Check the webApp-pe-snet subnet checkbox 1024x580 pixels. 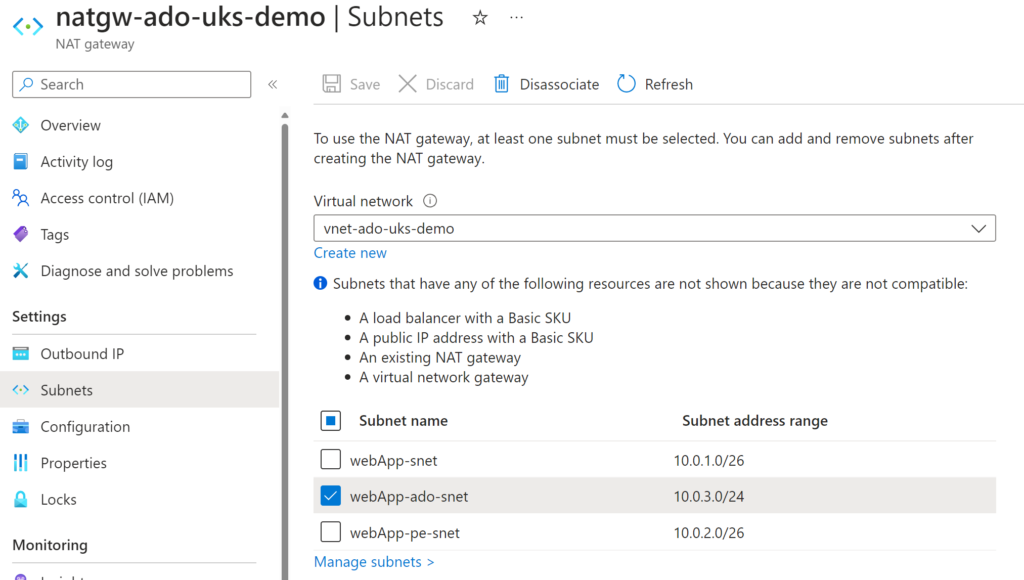point(330,532)
